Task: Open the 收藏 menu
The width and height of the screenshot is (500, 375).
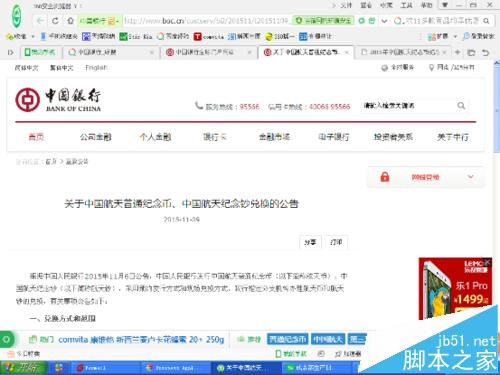Action: point(386,5)
